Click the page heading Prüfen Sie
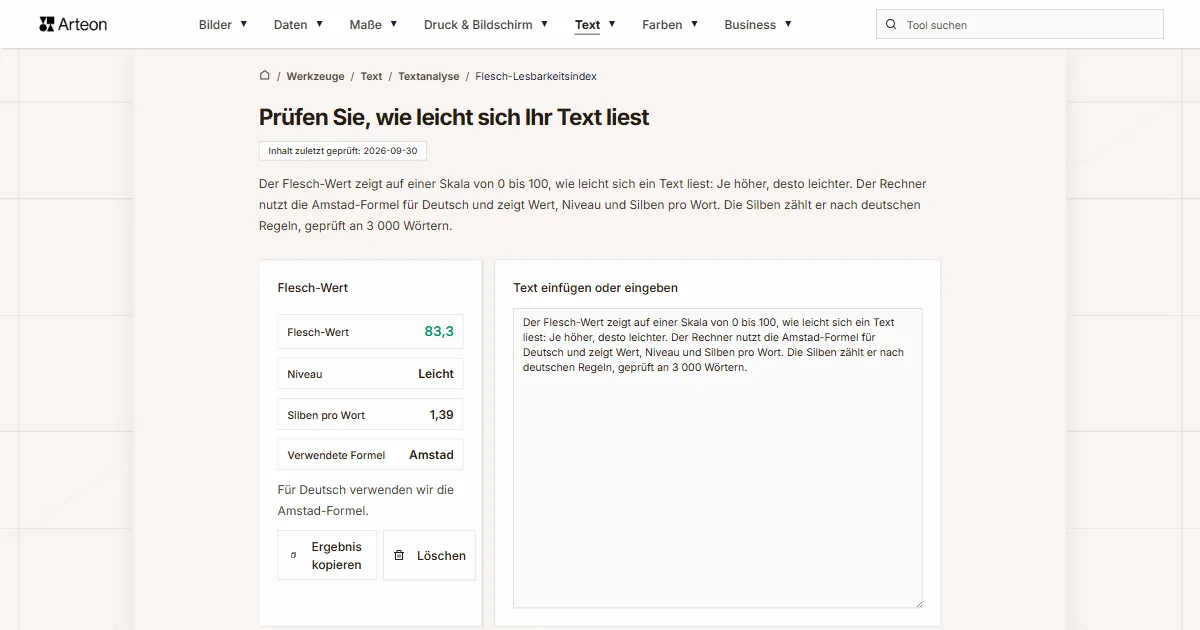1200x630 pixels. (454, 117)
